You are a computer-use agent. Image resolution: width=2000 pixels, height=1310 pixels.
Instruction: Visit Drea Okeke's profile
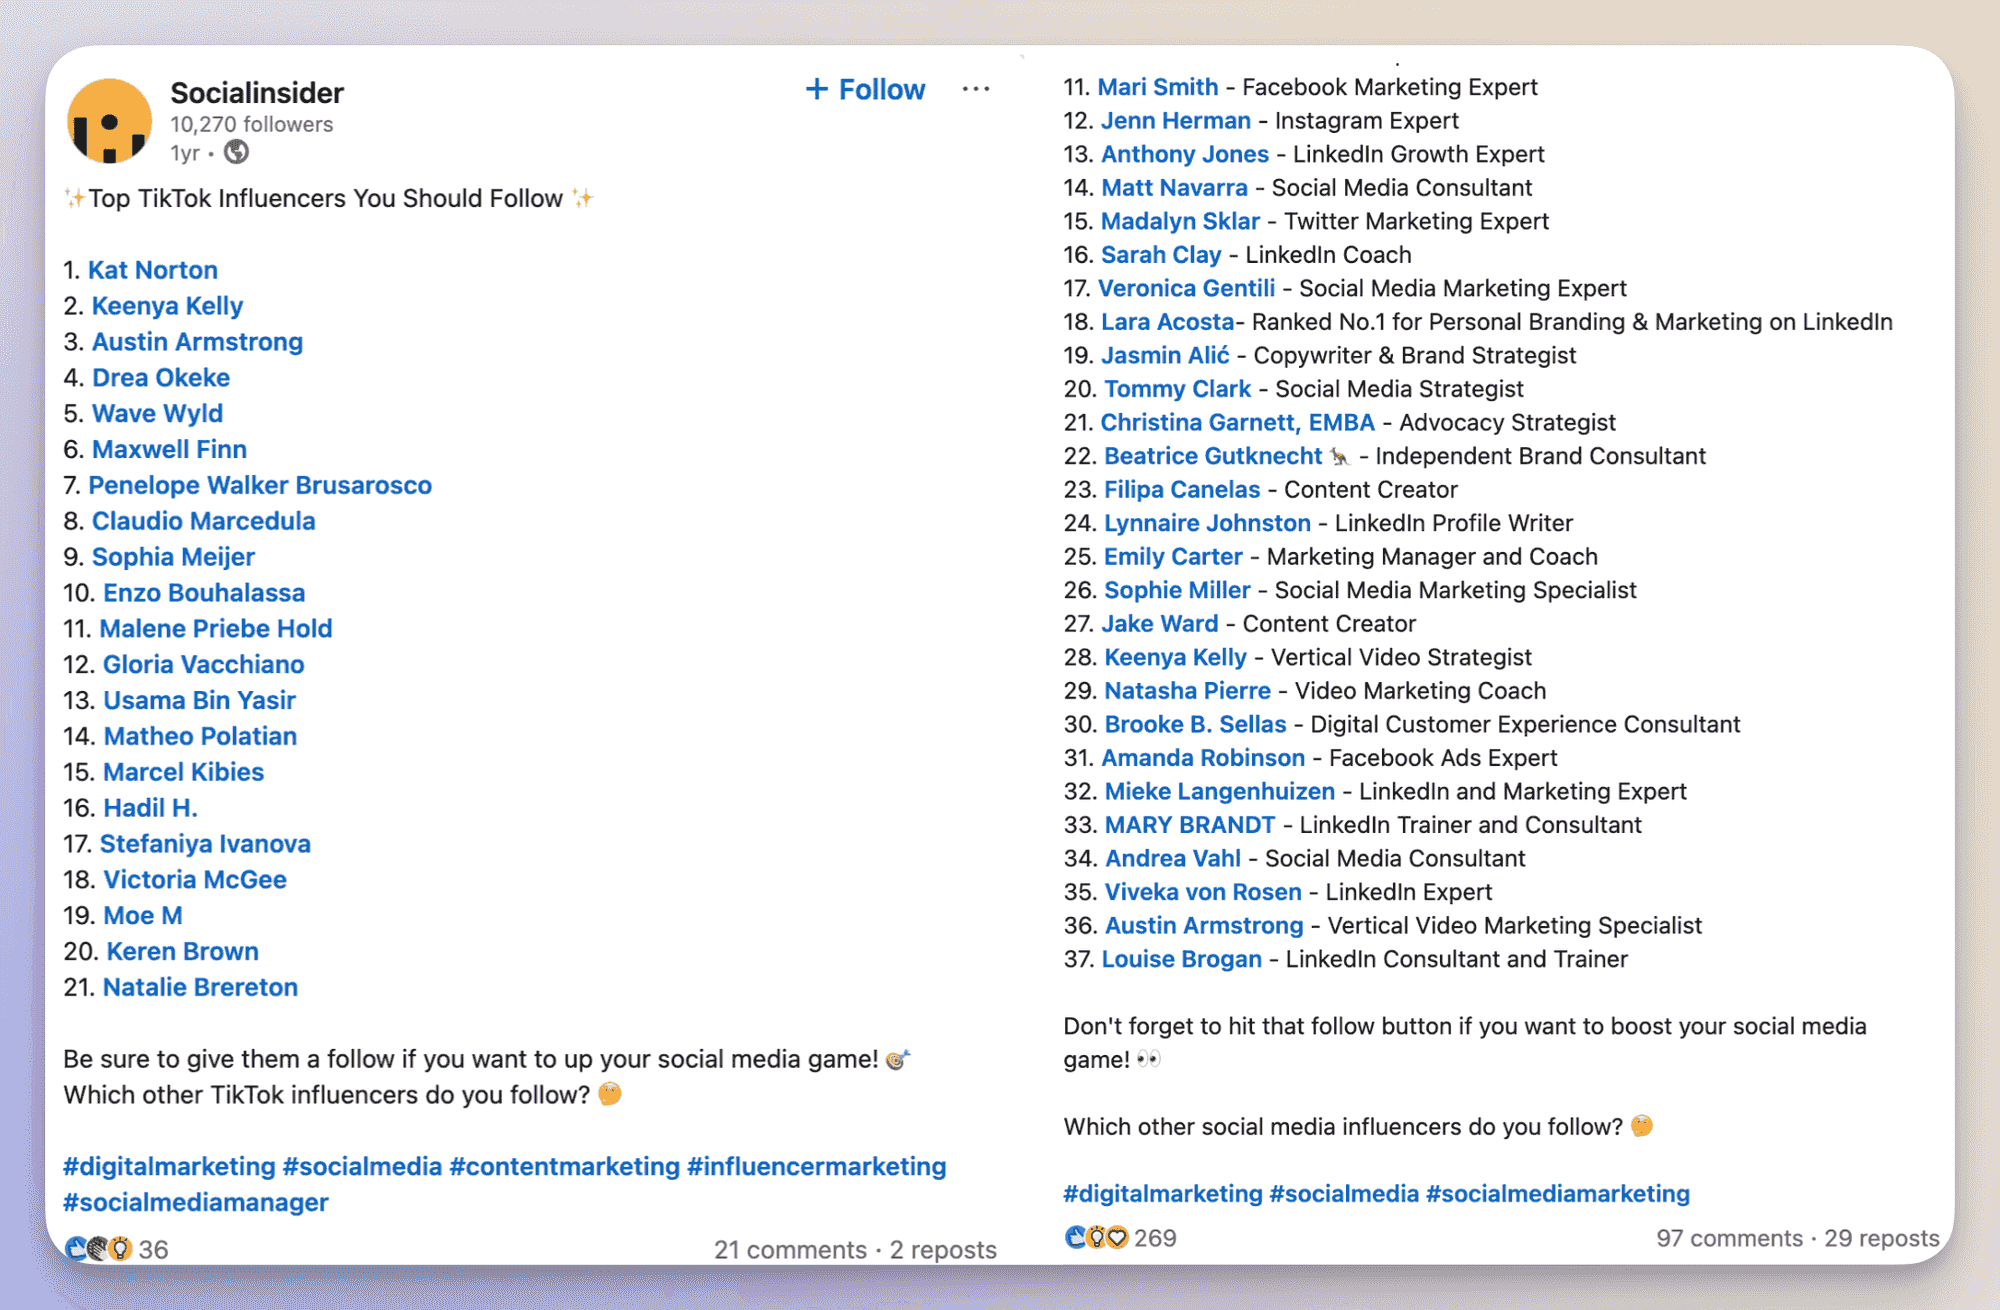click(161, 378)
